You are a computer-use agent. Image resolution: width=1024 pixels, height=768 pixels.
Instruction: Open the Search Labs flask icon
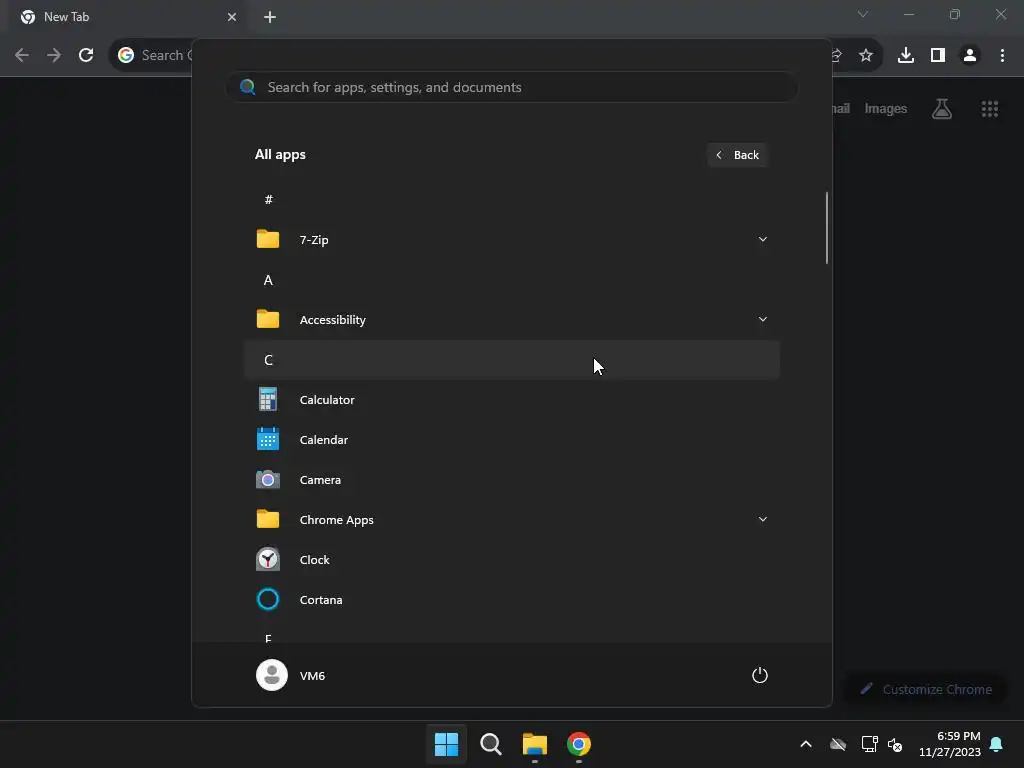coord(942,108)
